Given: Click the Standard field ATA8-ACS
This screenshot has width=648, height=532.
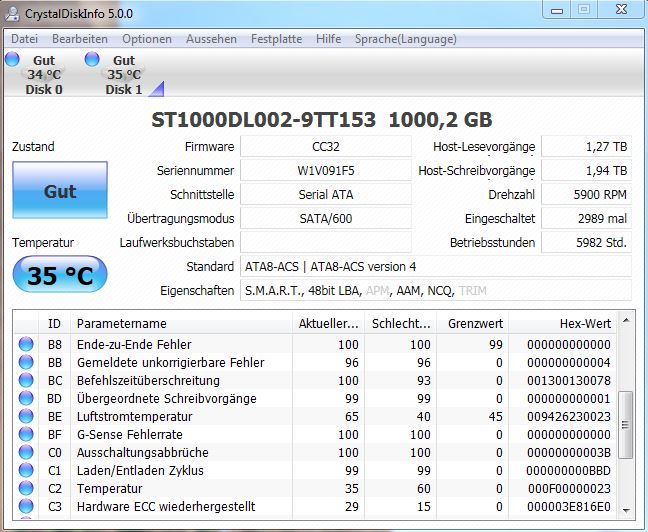Looking at the screenshot, I should point(436,266).
